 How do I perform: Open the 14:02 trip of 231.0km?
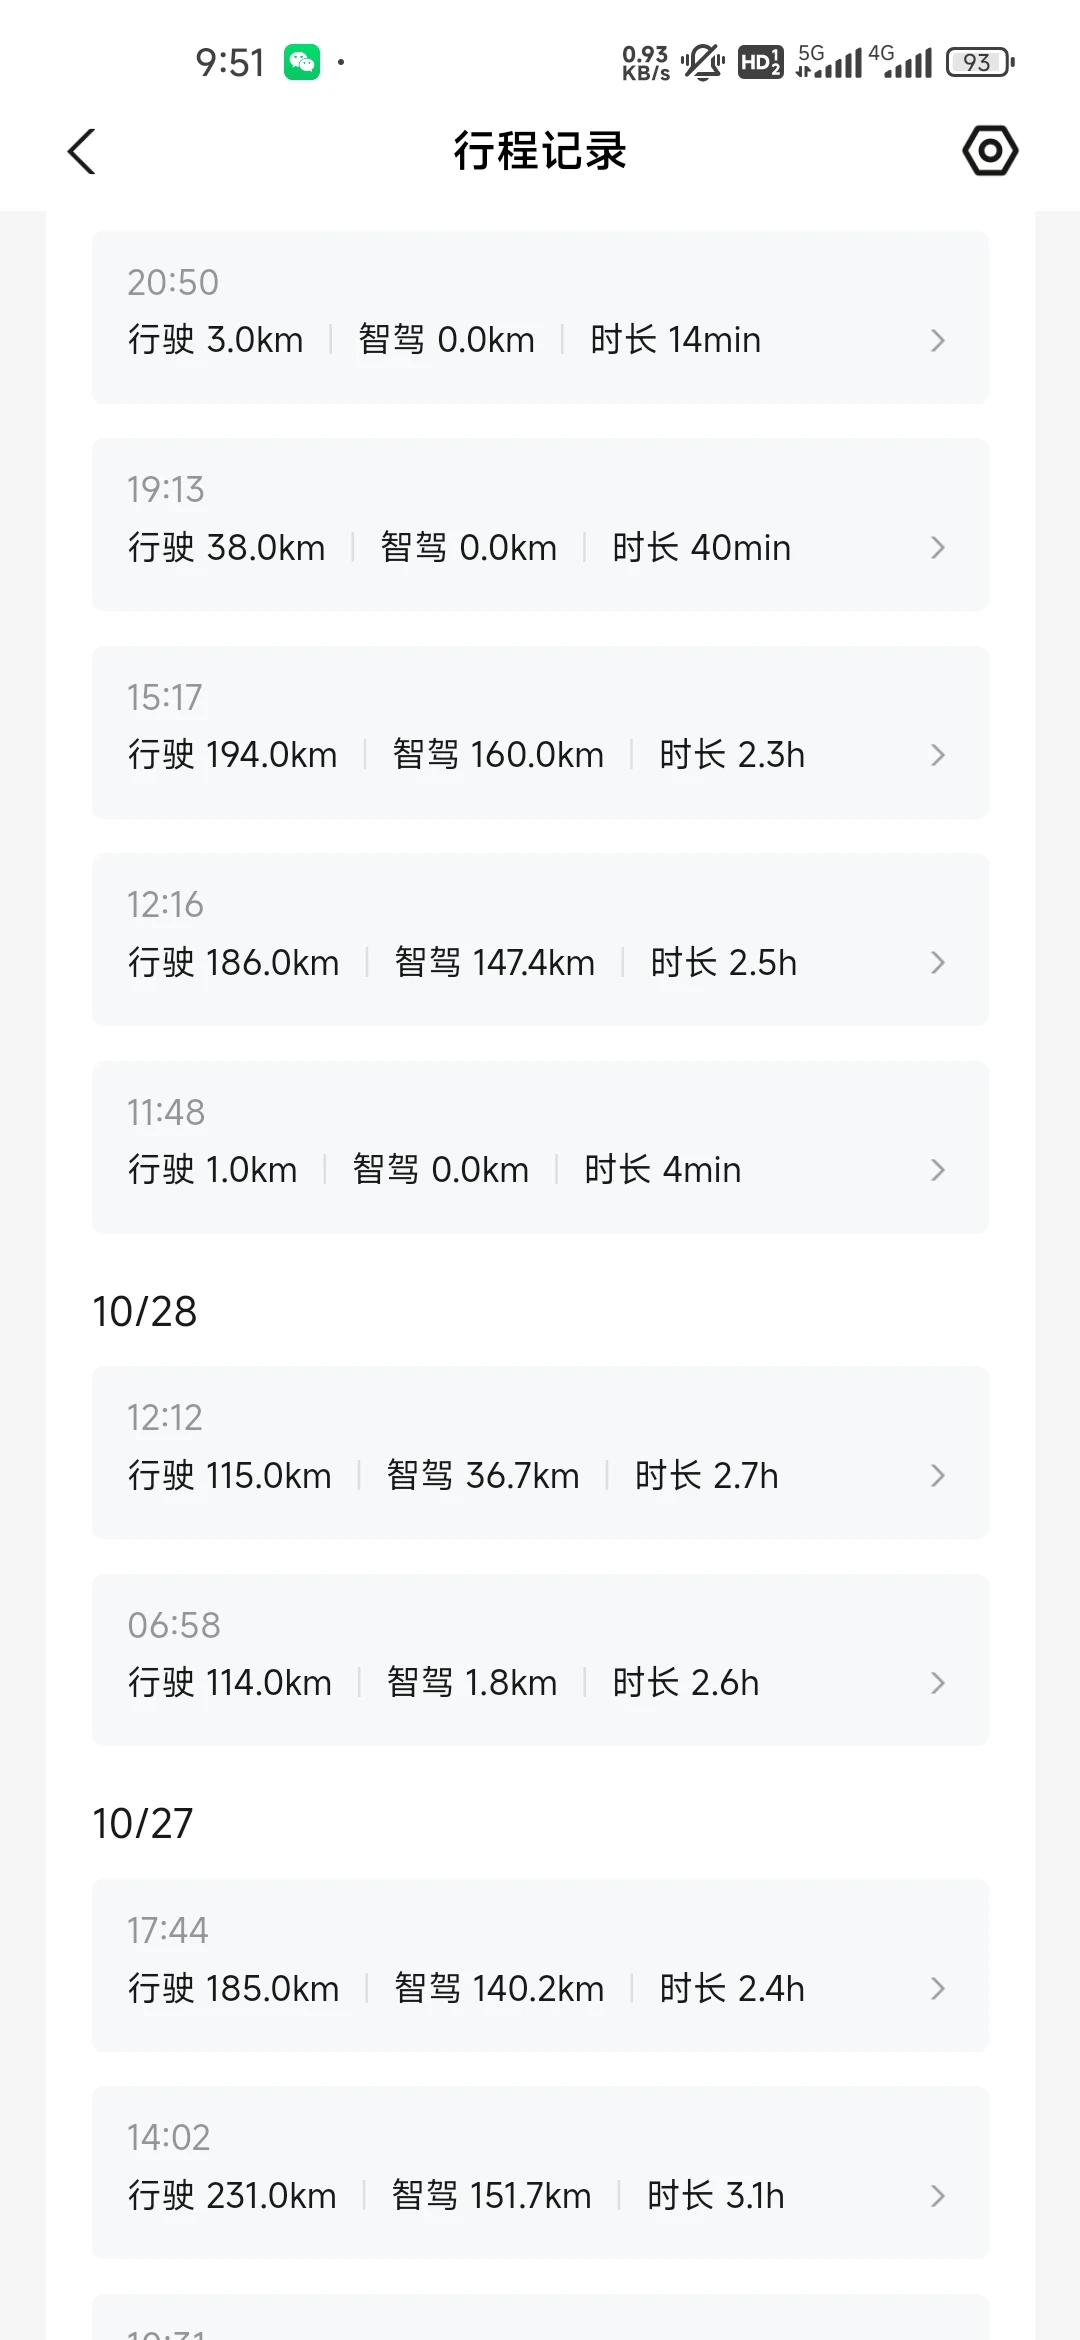540,2172
